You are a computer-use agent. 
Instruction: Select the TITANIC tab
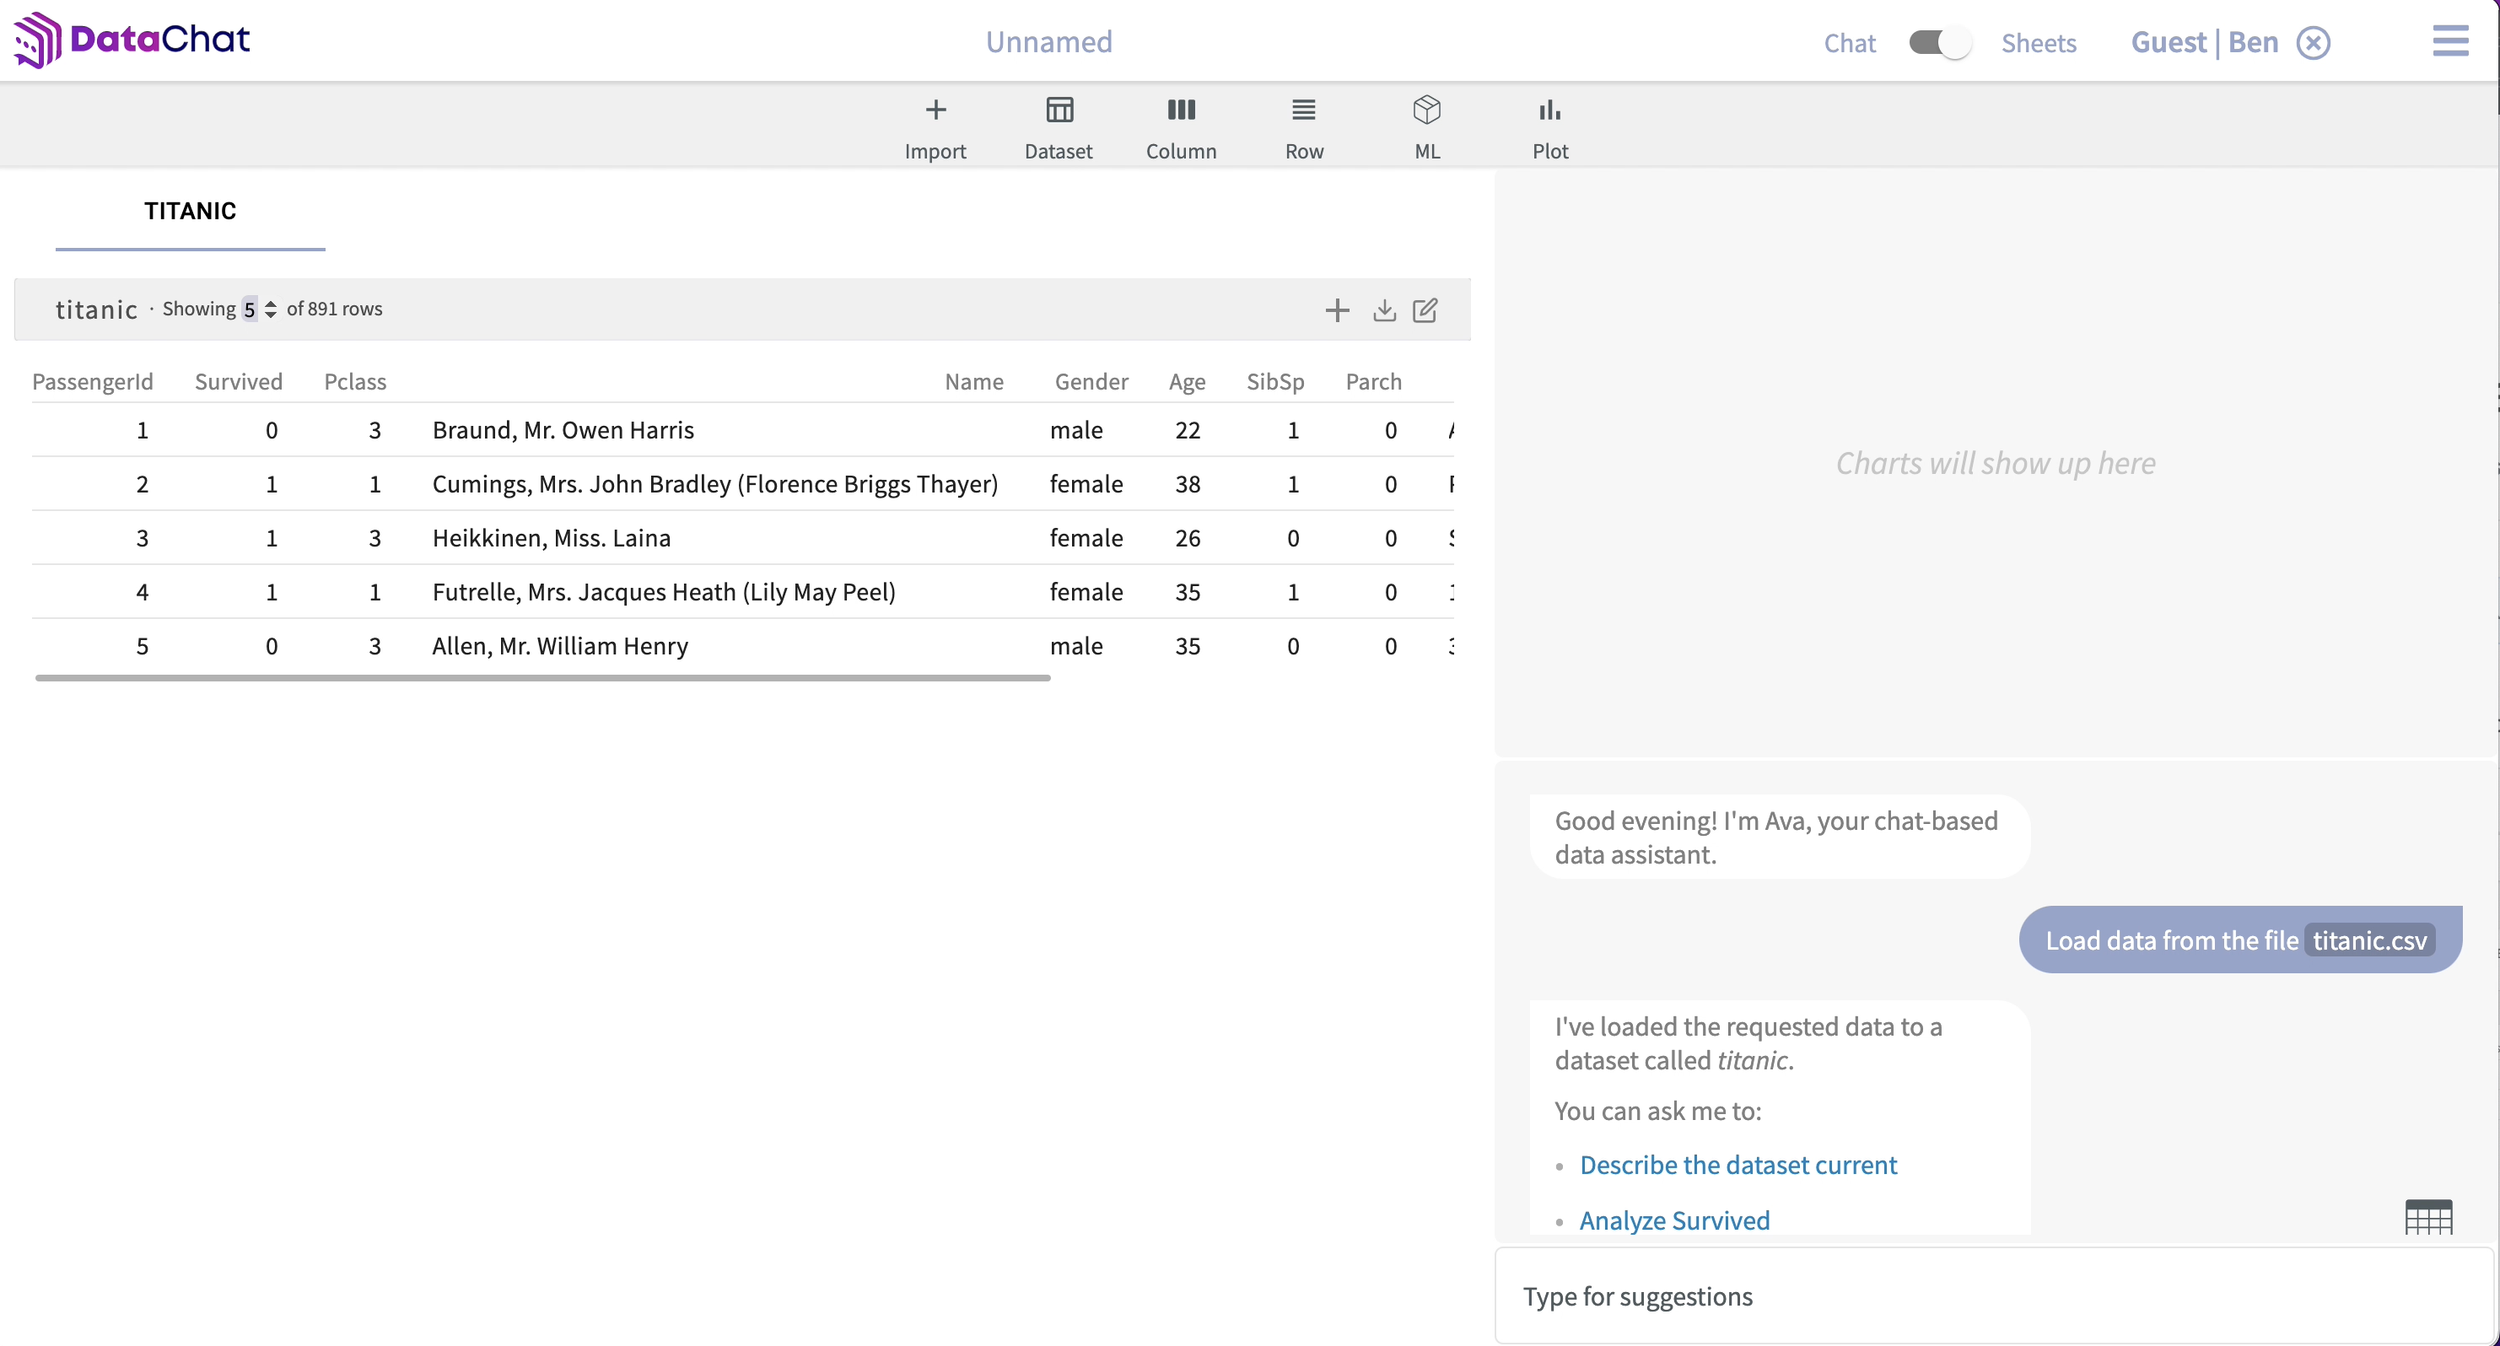(x=190, y=211)
